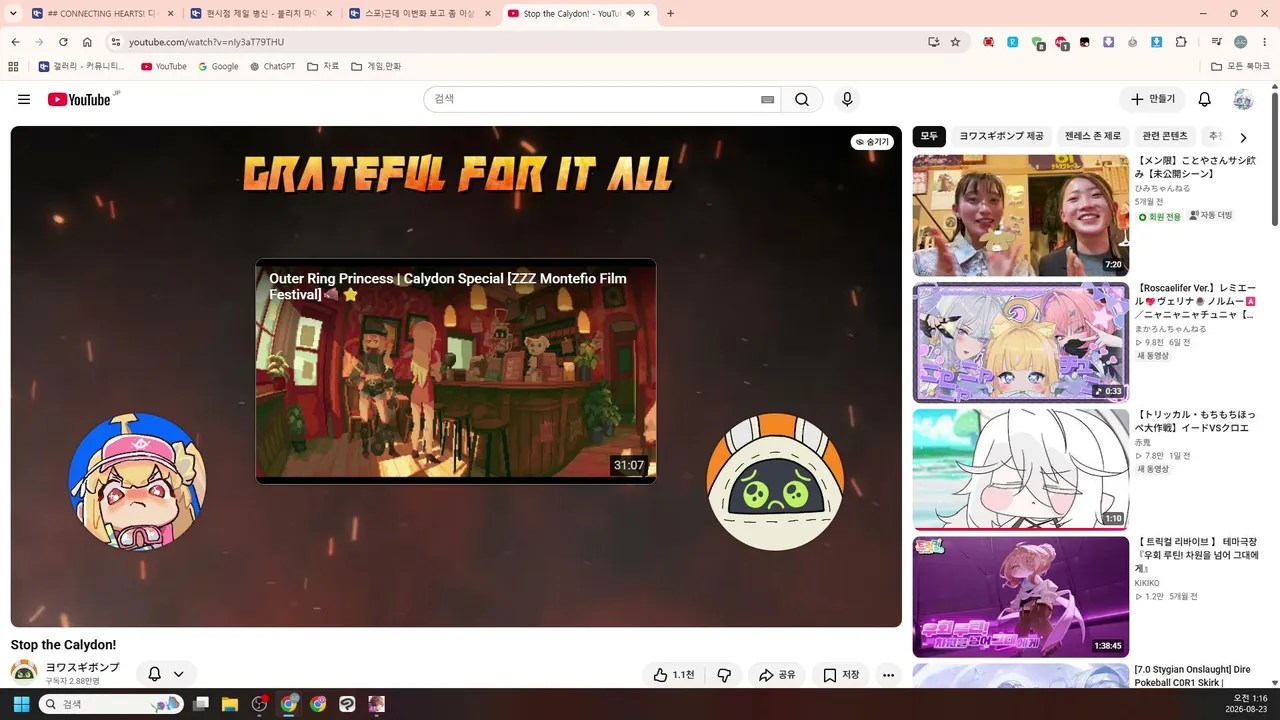Screen dimensions: 1280x720
Task: Expand the 게임,만화 bookmarks folder
Action: point(376,67)
